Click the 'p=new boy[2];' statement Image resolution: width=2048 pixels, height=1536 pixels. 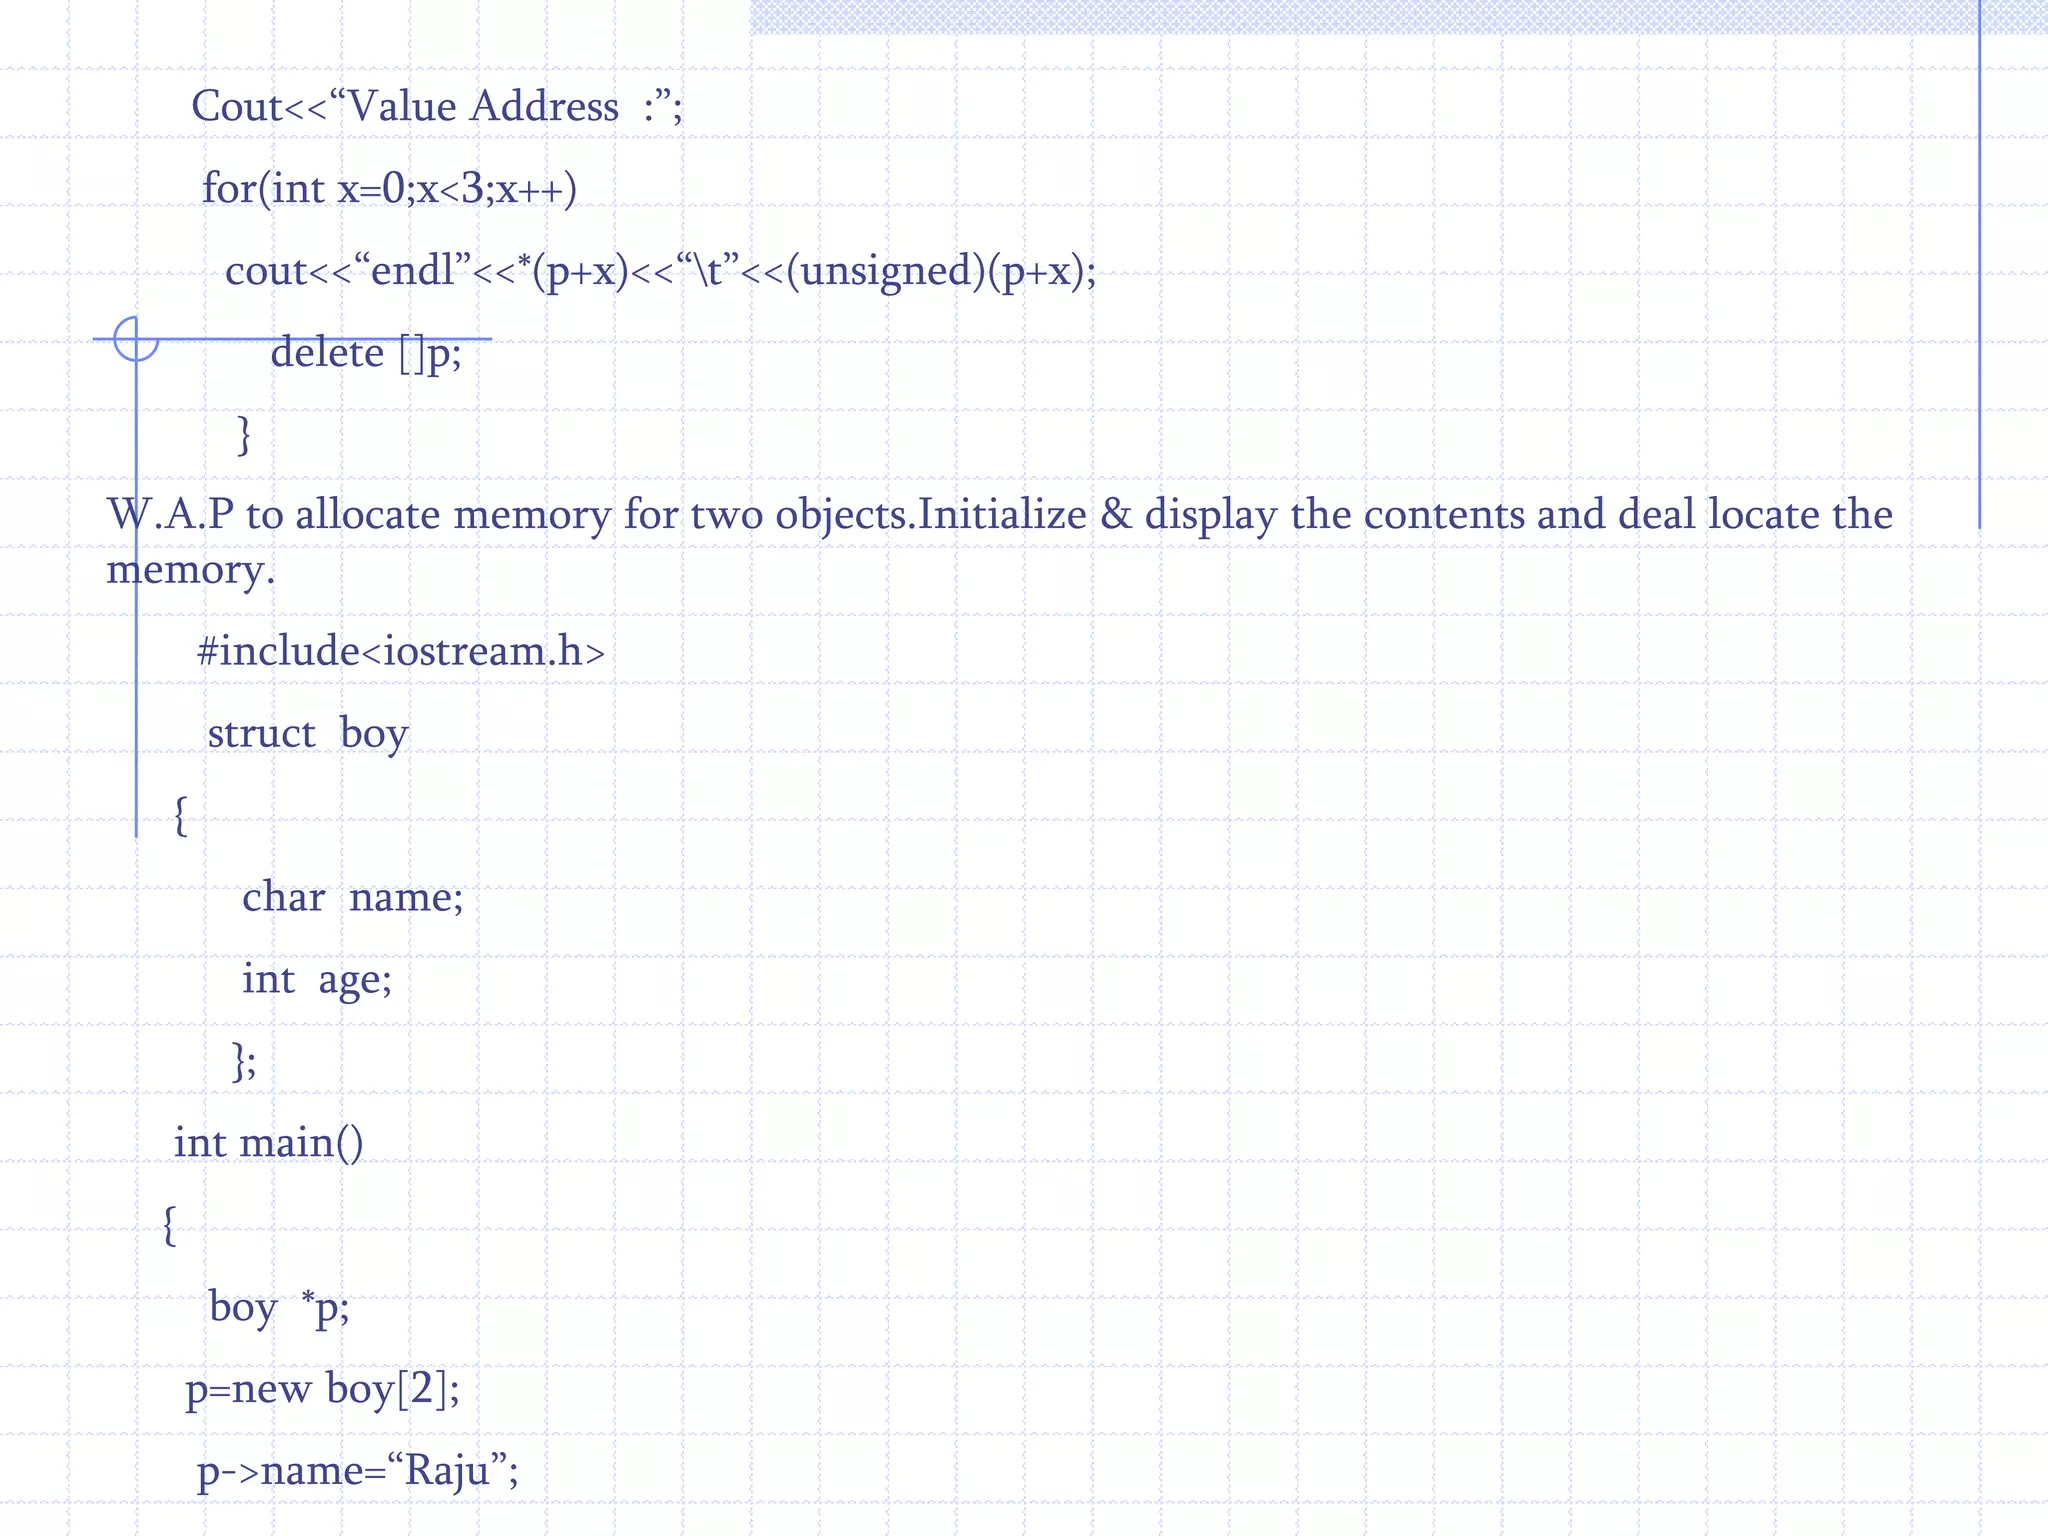pyautogui.click(x=322, y=1389)
